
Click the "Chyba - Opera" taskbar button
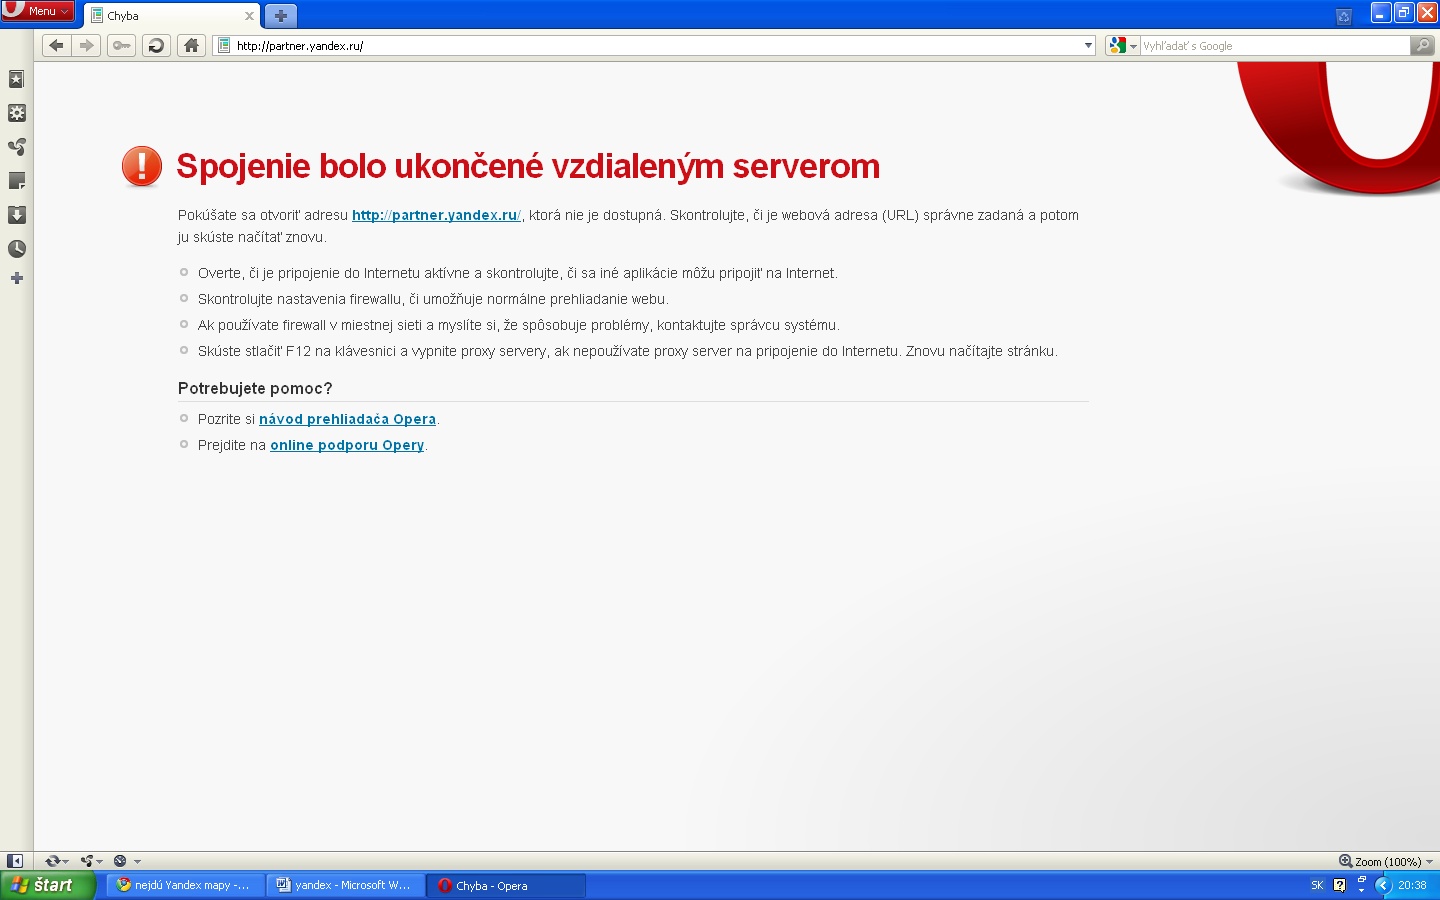click(x=506, y=885)
